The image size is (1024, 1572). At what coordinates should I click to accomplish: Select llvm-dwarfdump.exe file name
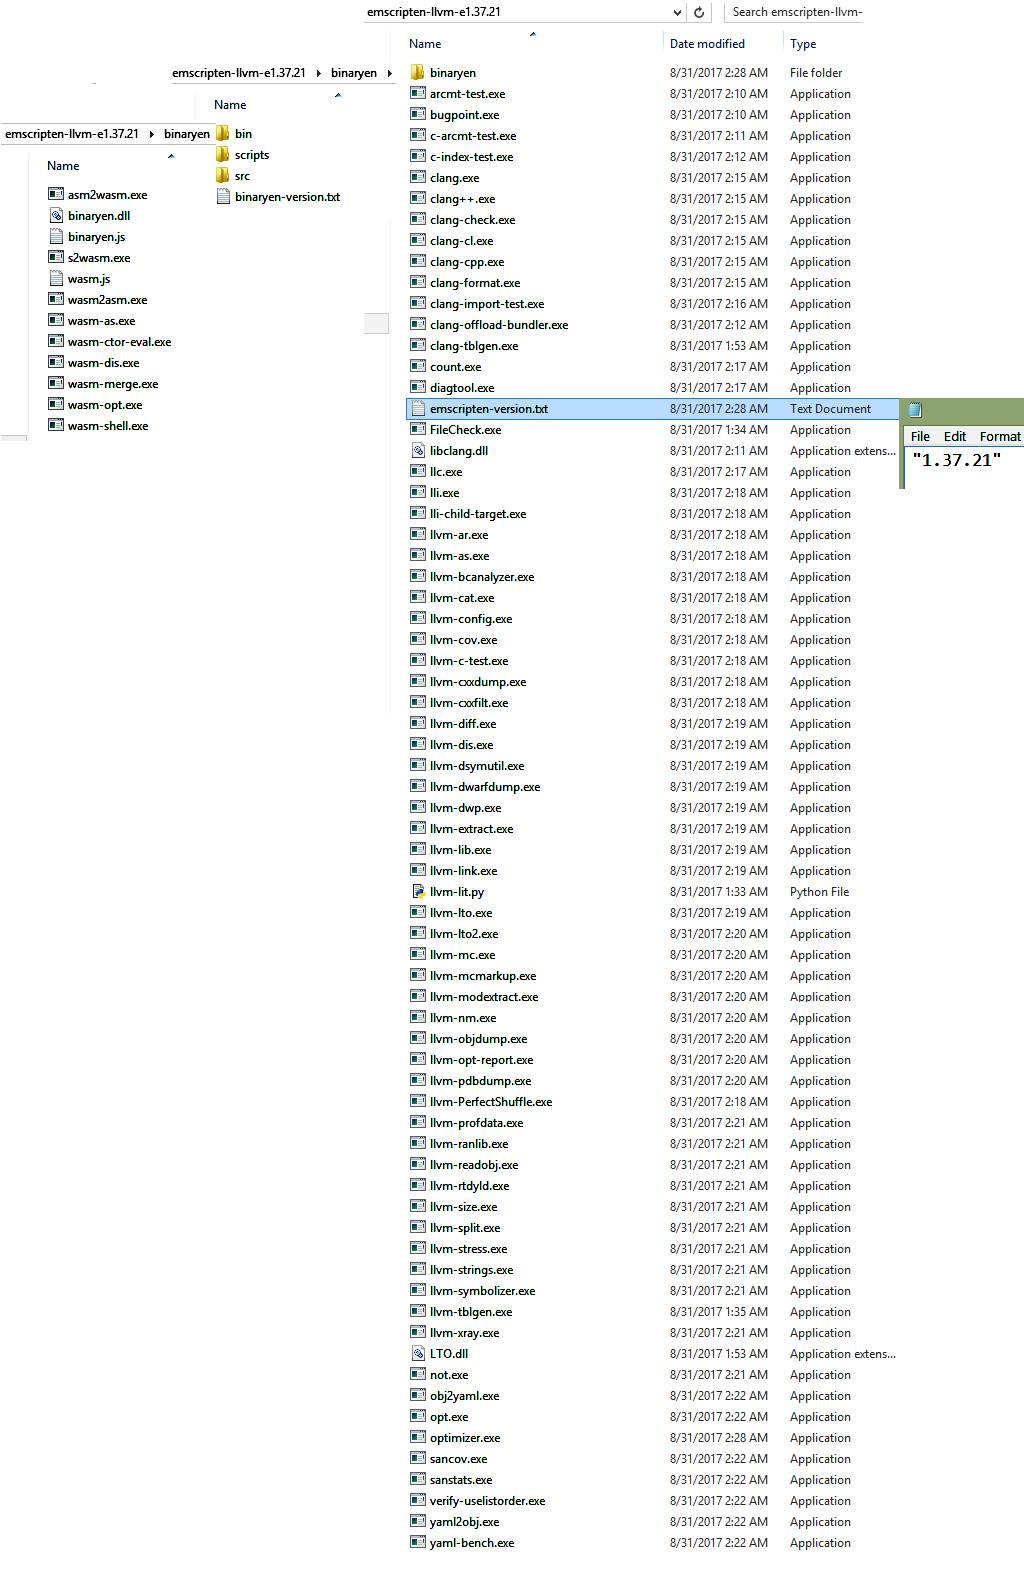485,787
